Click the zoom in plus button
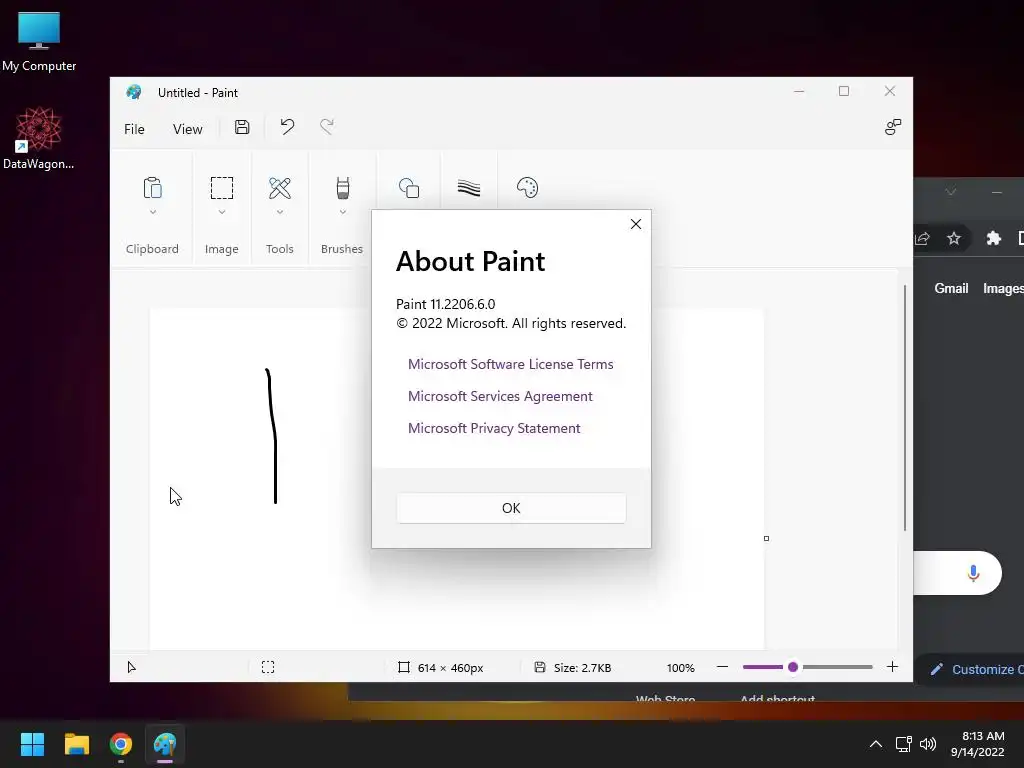The width and height of the screenshot is (1024, 768). [x=892, y=667]
